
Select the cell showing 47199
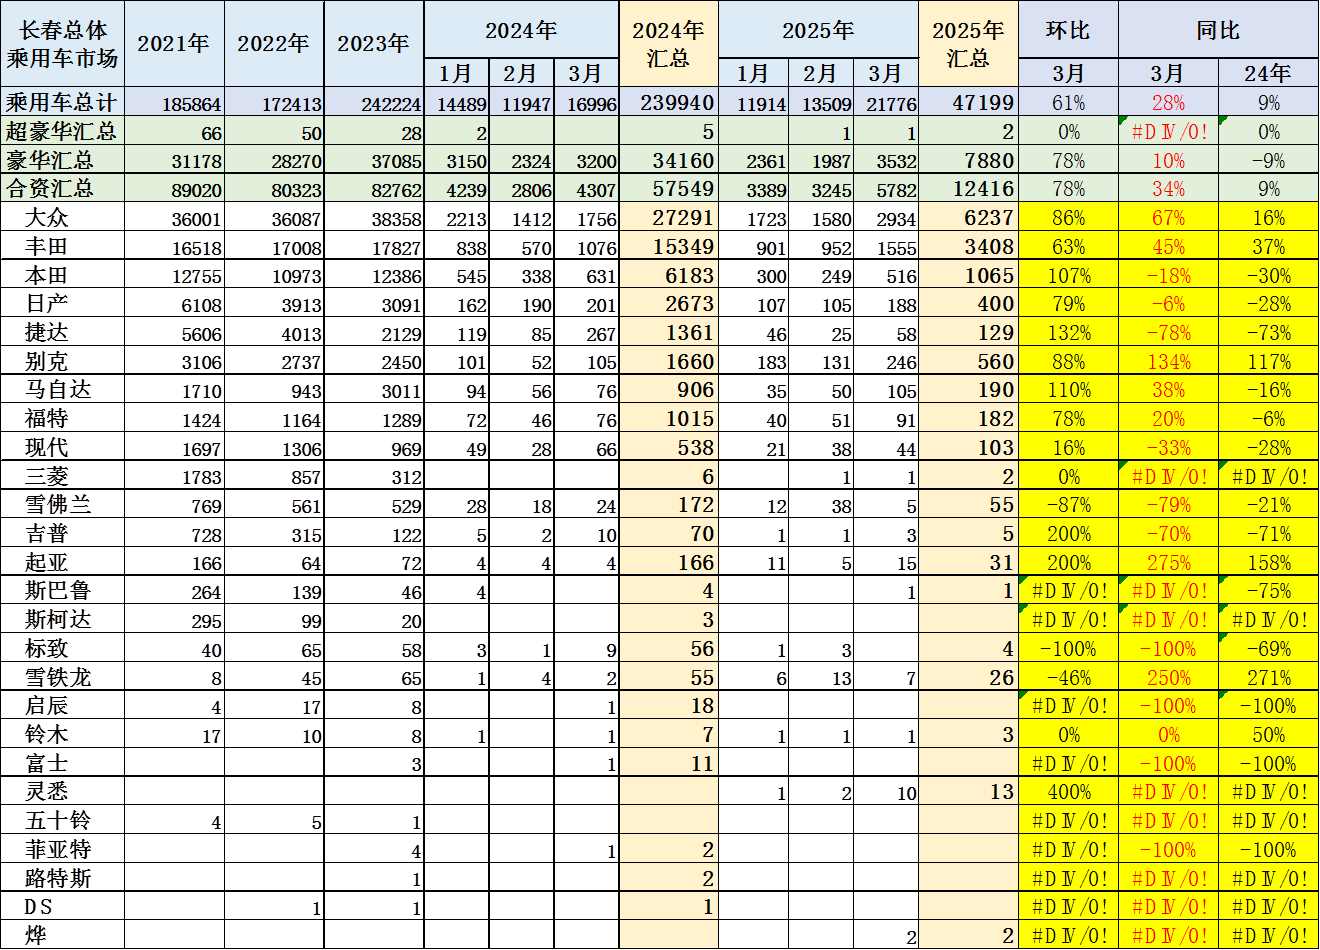[x=967, y=102]
